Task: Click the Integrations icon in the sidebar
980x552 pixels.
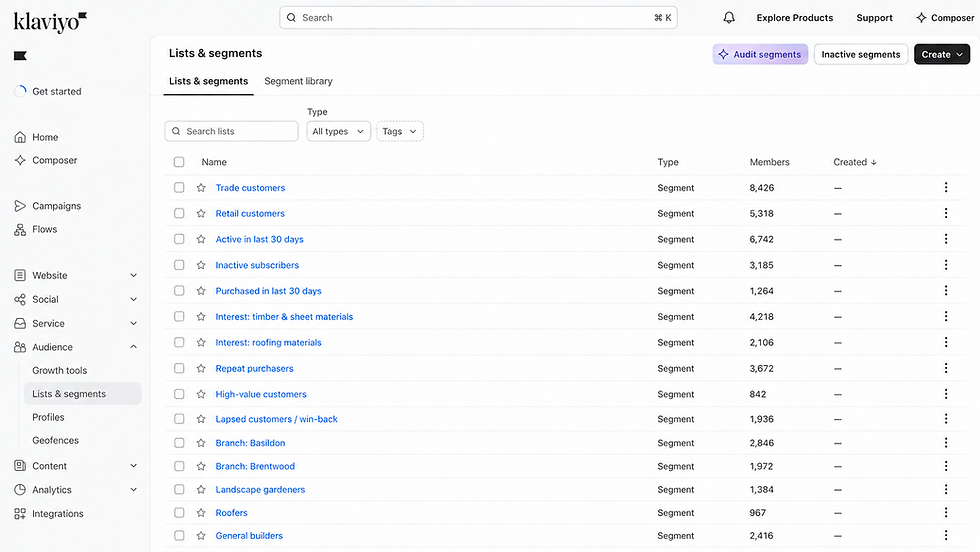Action: [x=20, y=513]
